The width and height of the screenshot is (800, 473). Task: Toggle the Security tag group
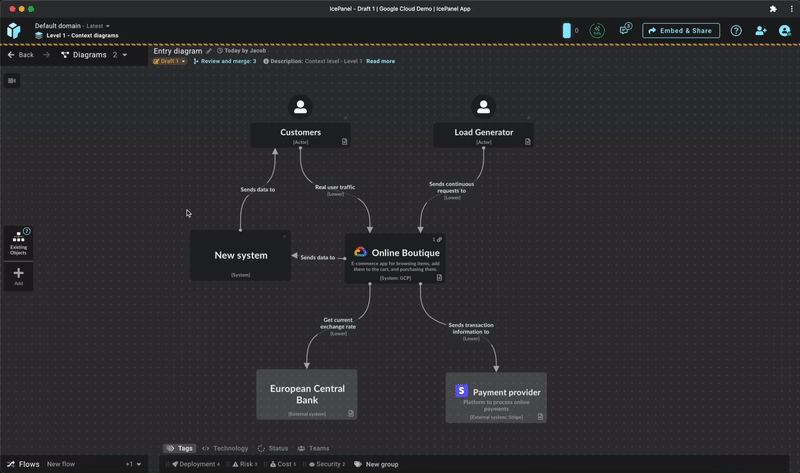point(328,464)
